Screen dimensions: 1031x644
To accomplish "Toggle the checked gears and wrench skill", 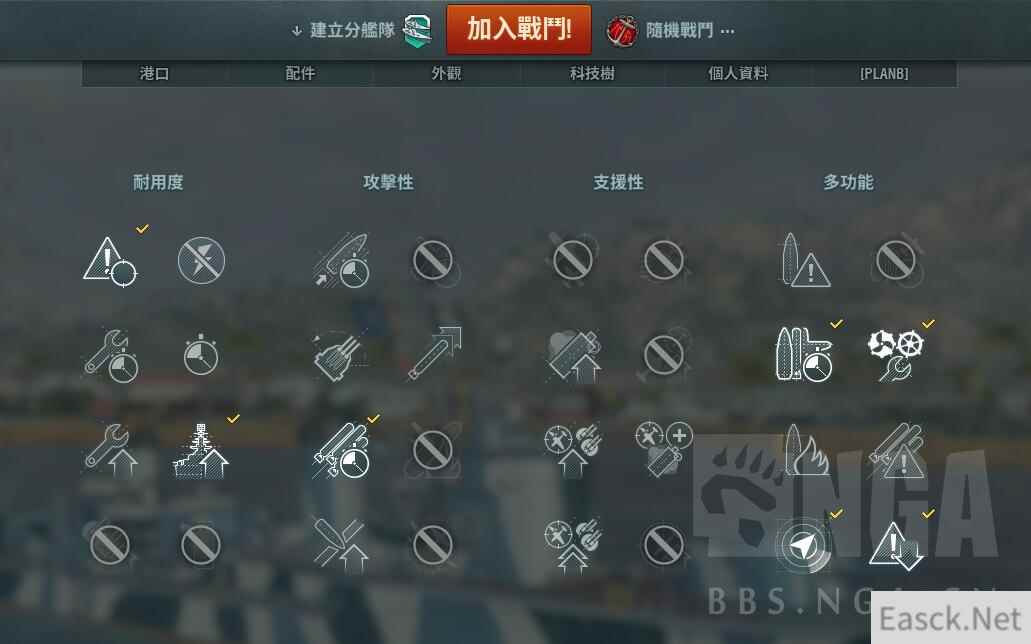I will 896,355.
